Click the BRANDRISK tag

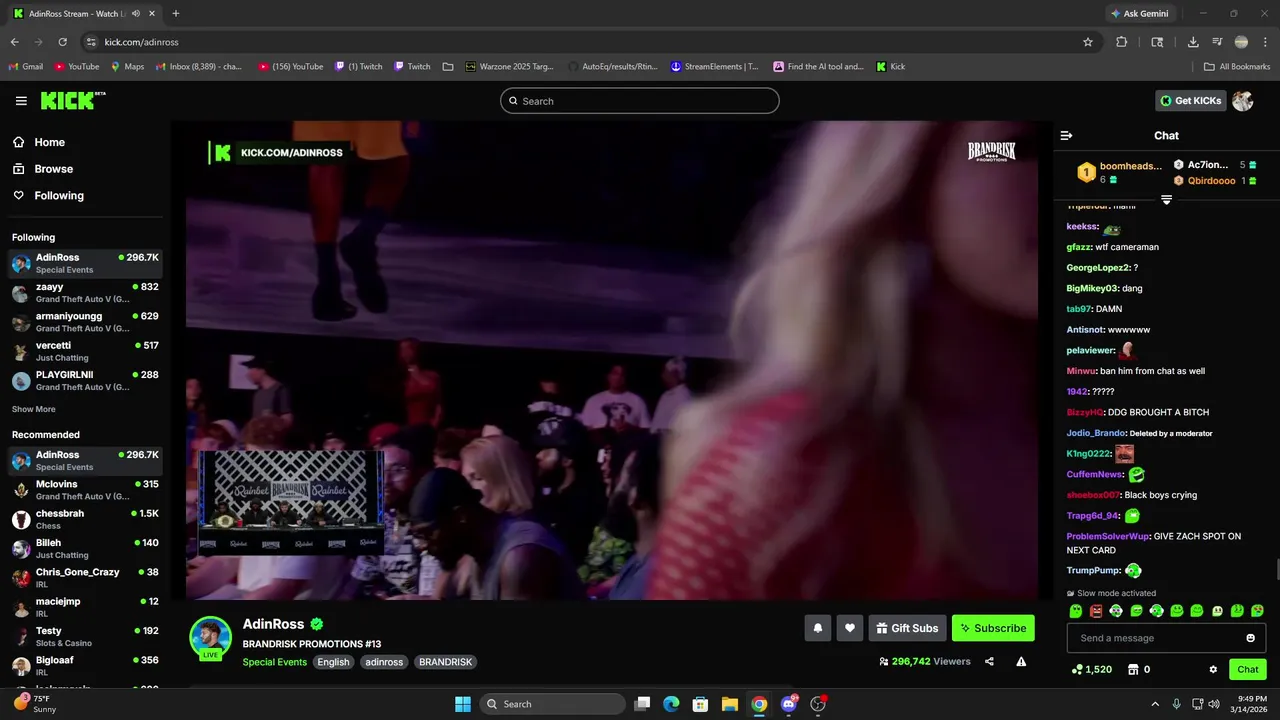pos(445,662)
